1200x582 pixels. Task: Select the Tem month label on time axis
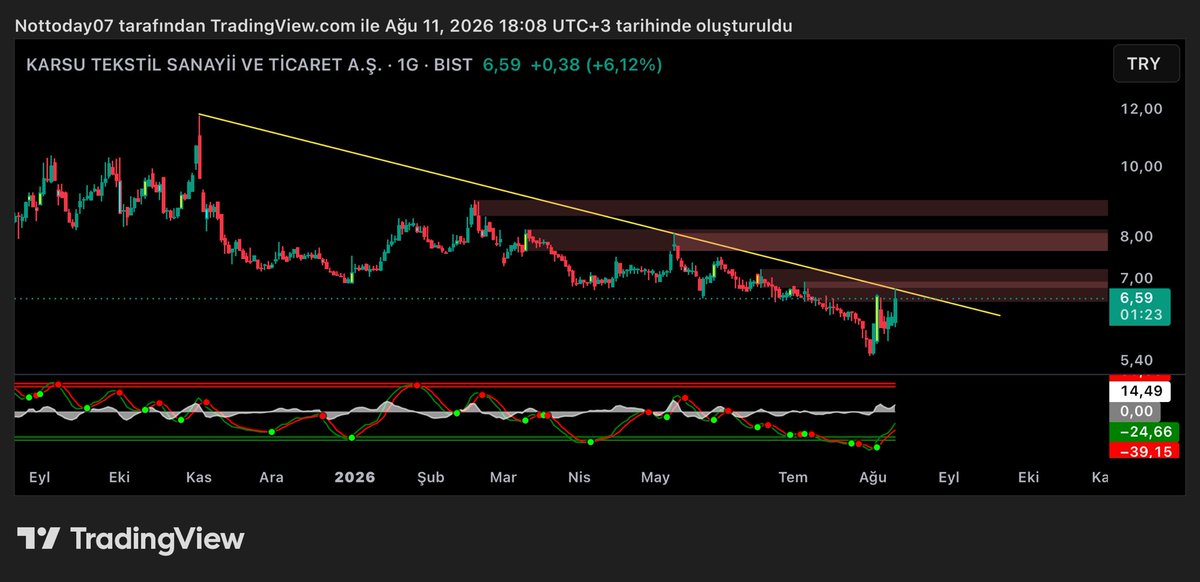pyautogui.click(x=793, y=477)
